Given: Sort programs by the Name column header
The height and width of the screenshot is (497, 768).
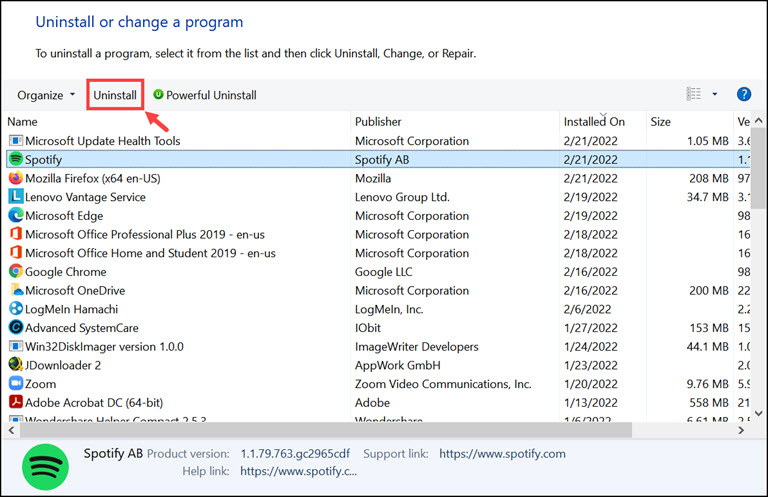Looking at the screenshot, I should coord(22,122).
